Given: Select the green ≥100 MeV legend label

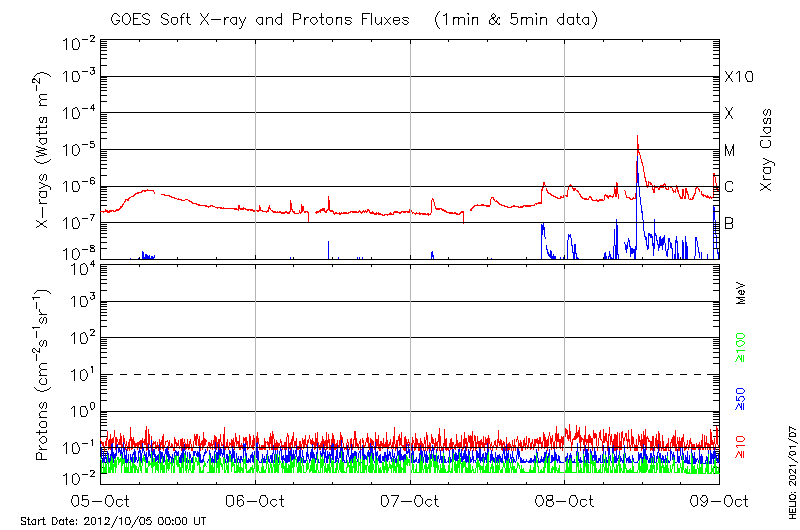Looking at the screenshot, I should [x=741, y=347].
